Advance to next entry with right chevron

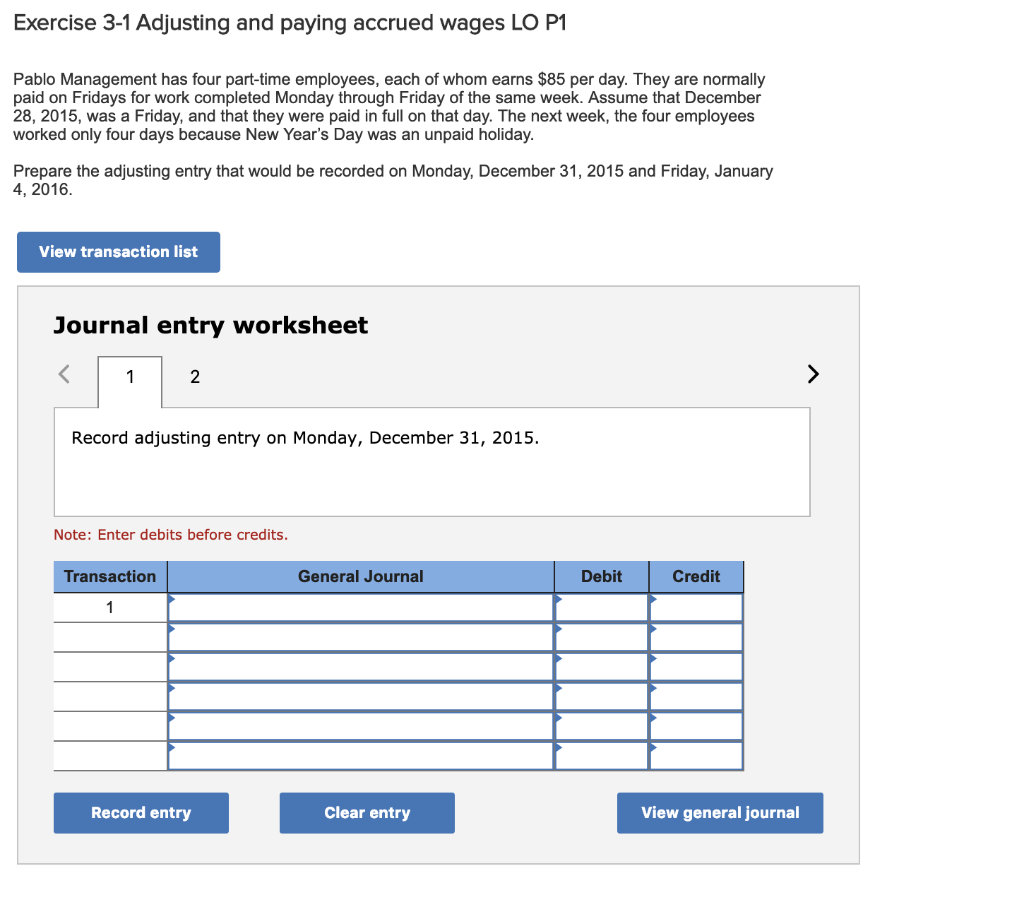click(x=812, y=374)
